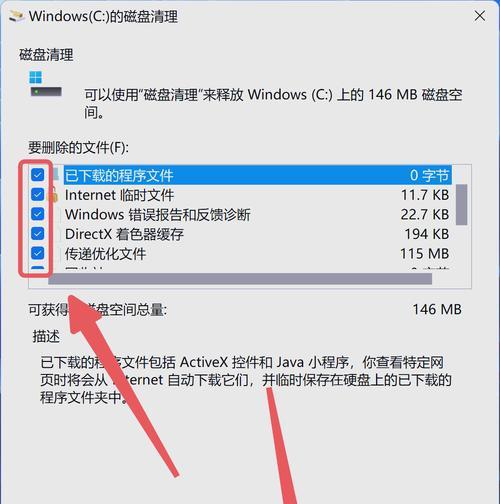
Task: Toggle the partially visible bottom checkbox
Action: click(x=38, y=268)
